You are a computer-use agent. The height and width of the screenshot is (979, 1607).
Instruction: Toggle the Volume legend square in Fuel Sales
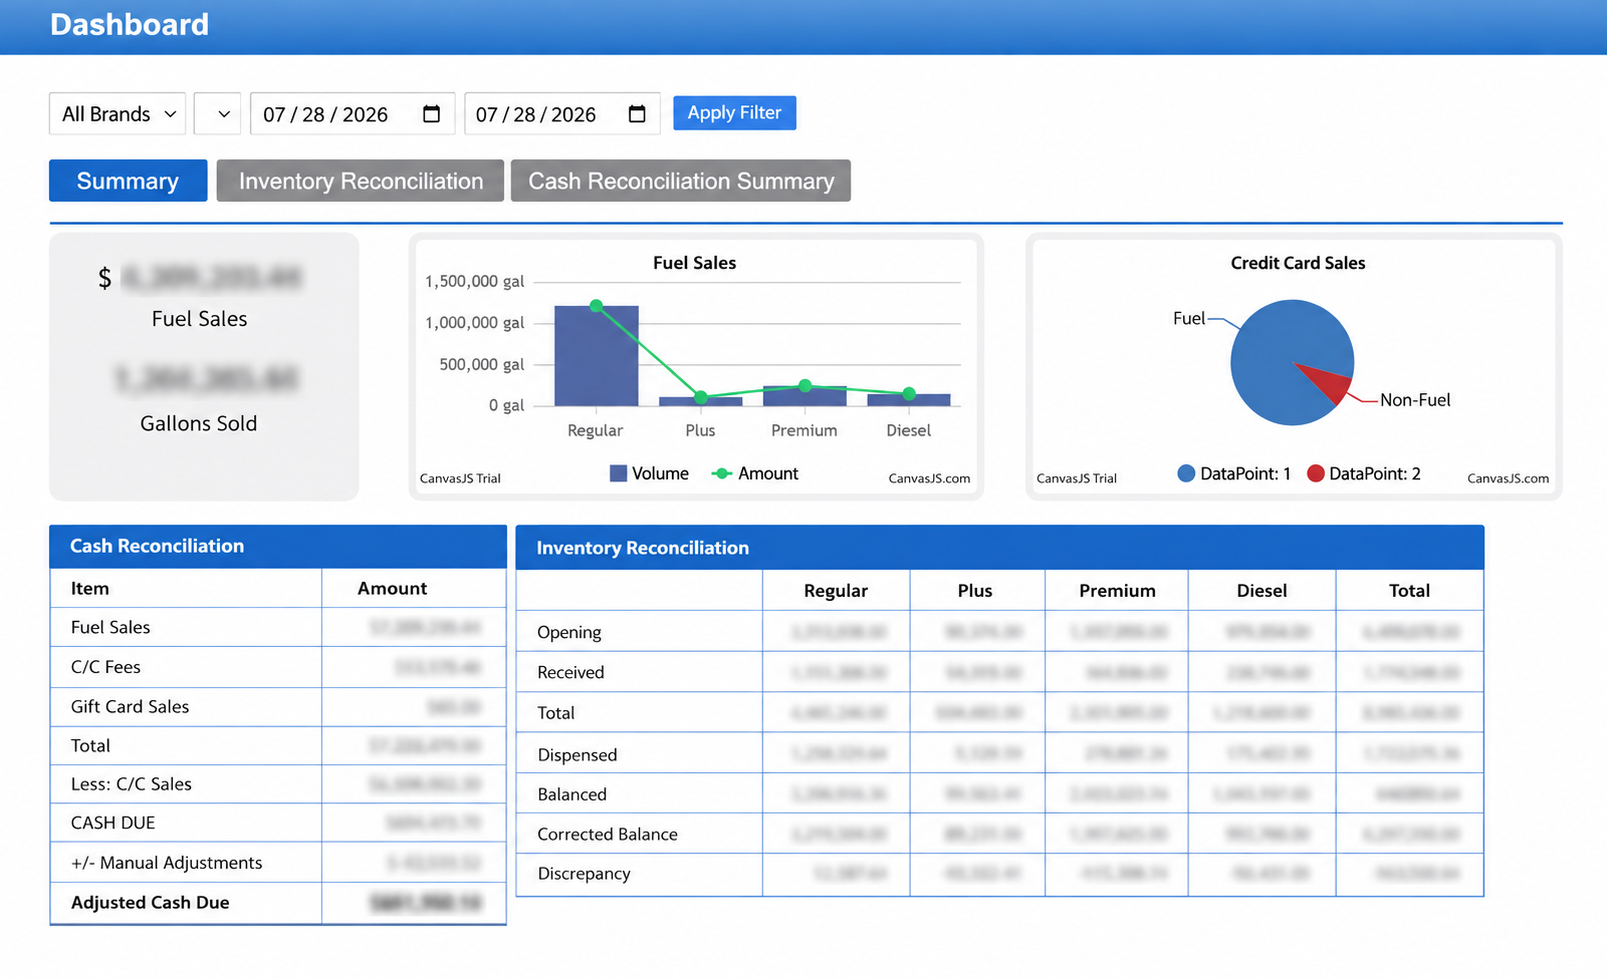[618, 473]
